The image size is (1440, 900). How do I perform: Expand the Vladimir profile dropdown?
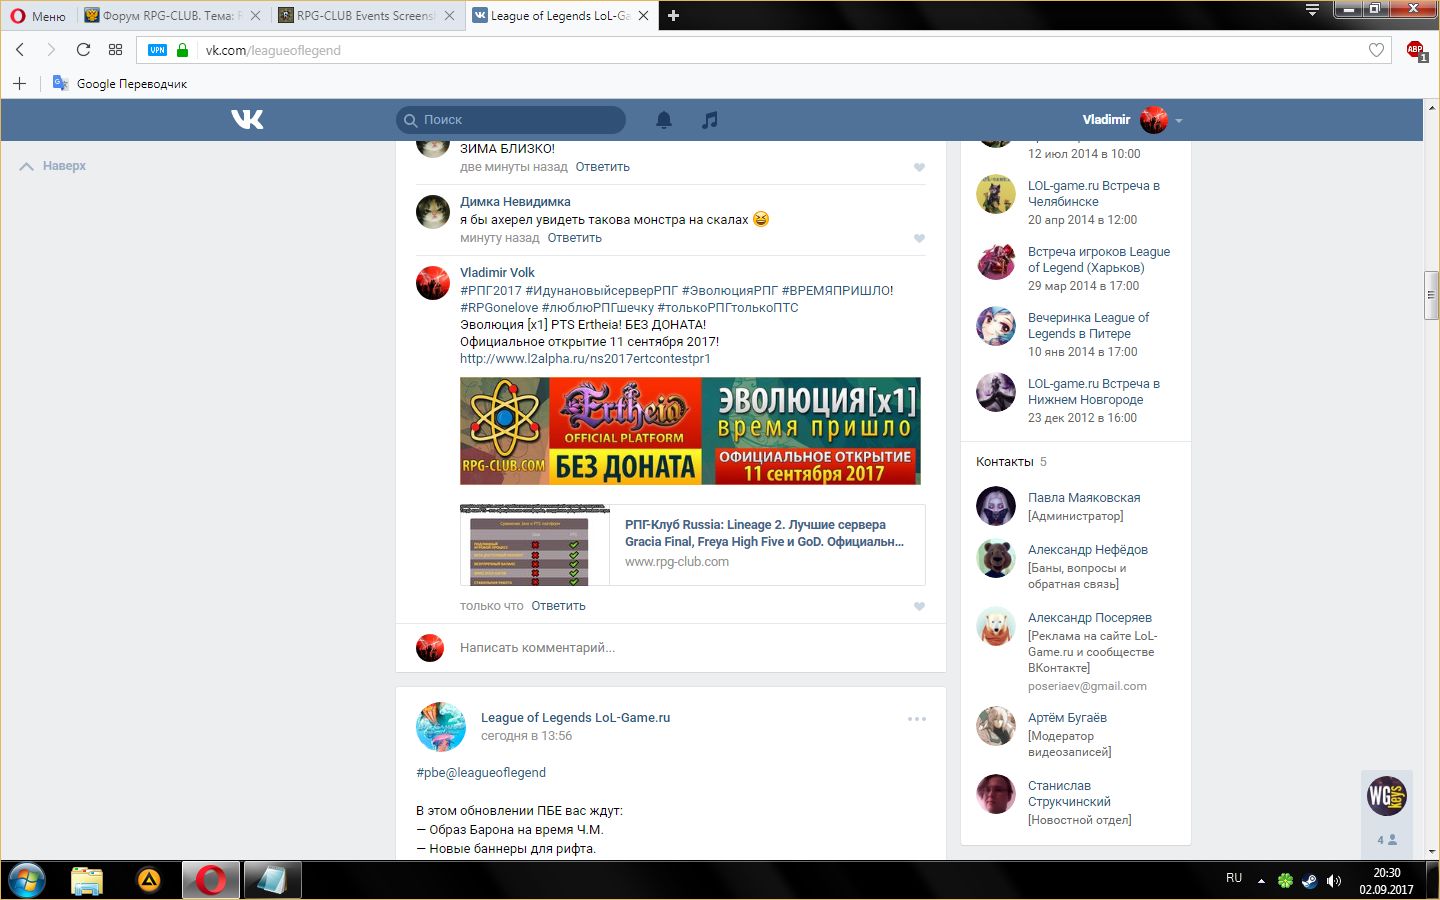point(1132,120)
